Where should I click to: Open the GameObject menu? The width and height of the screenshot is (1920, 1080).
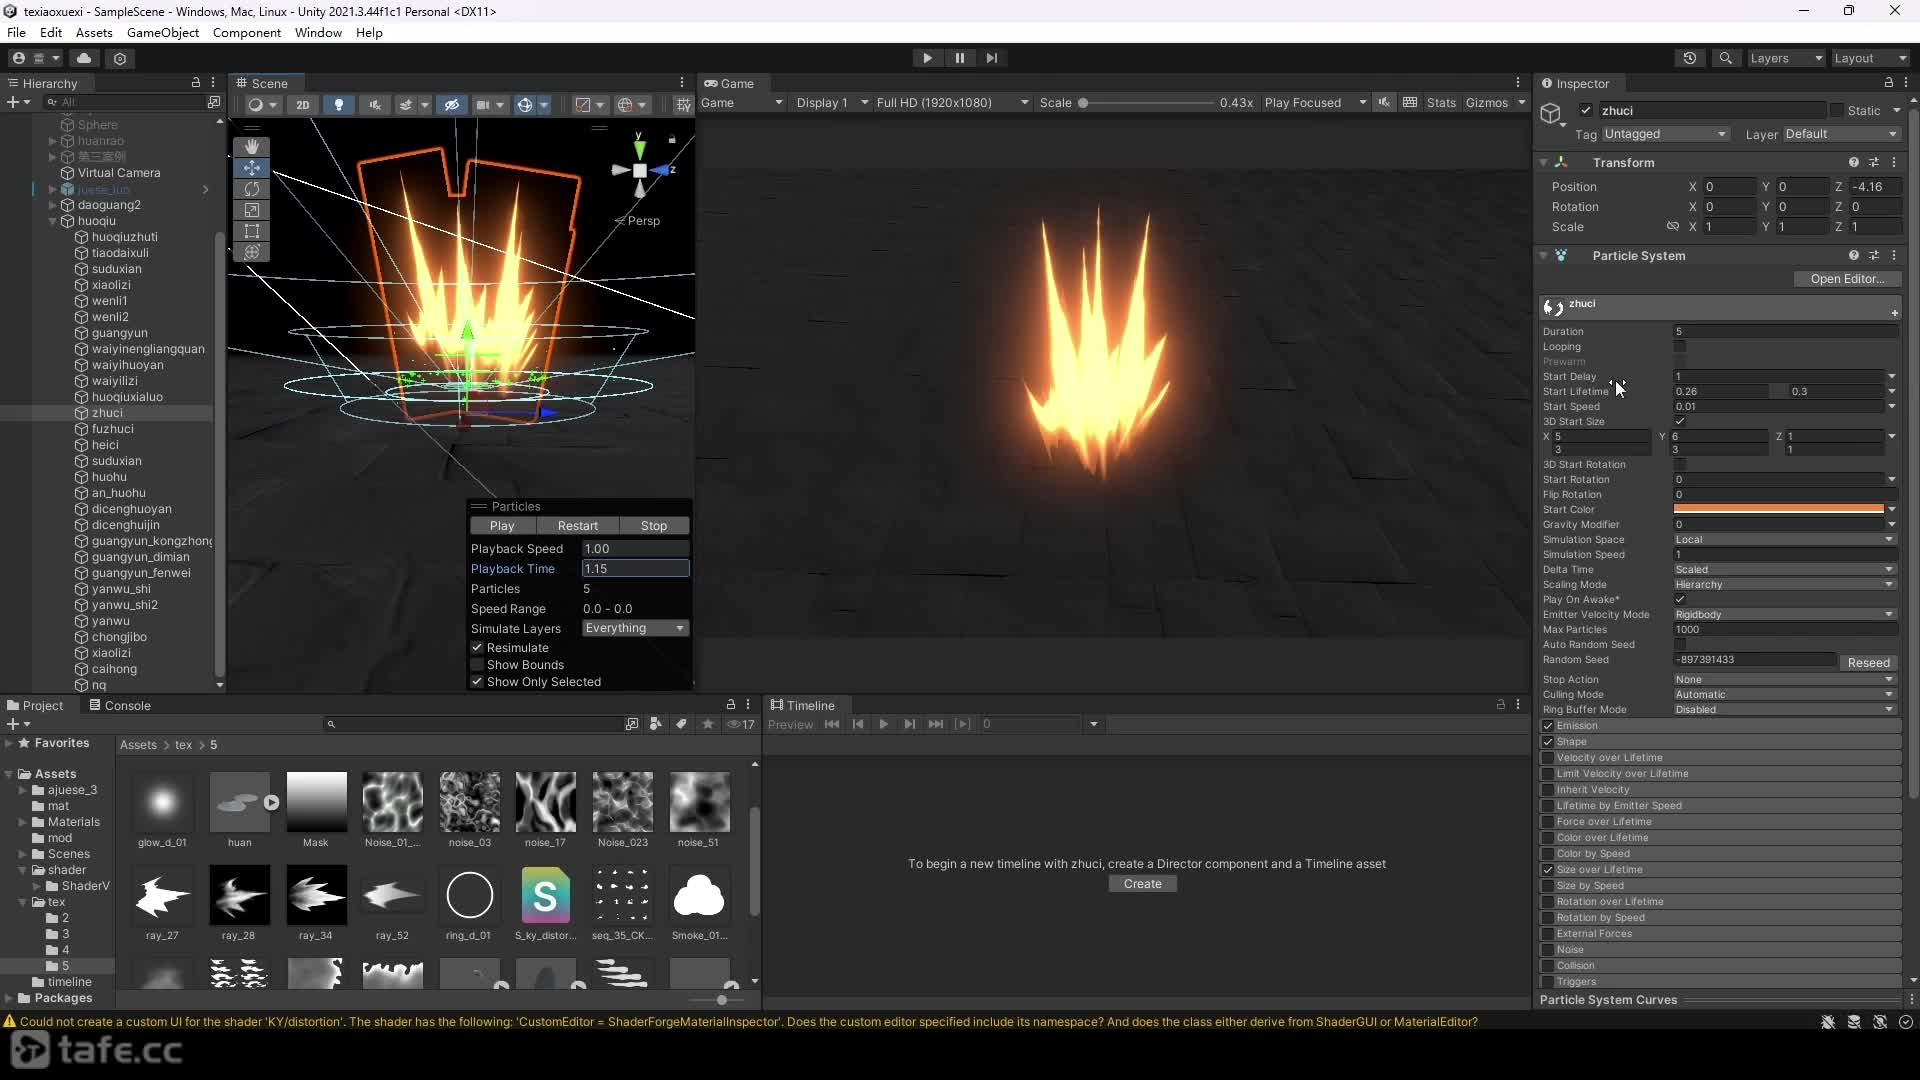click(163, 33)
